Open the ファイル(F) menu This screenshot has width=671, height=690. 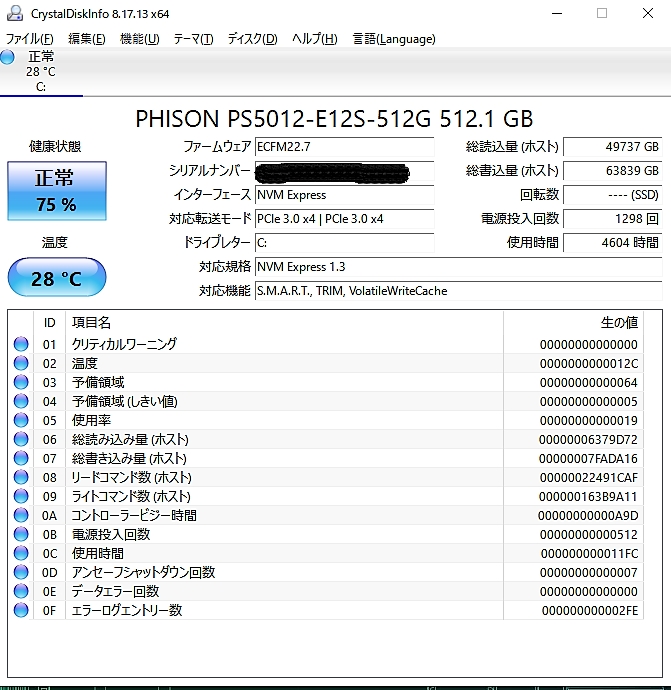(x=29, y=39)
